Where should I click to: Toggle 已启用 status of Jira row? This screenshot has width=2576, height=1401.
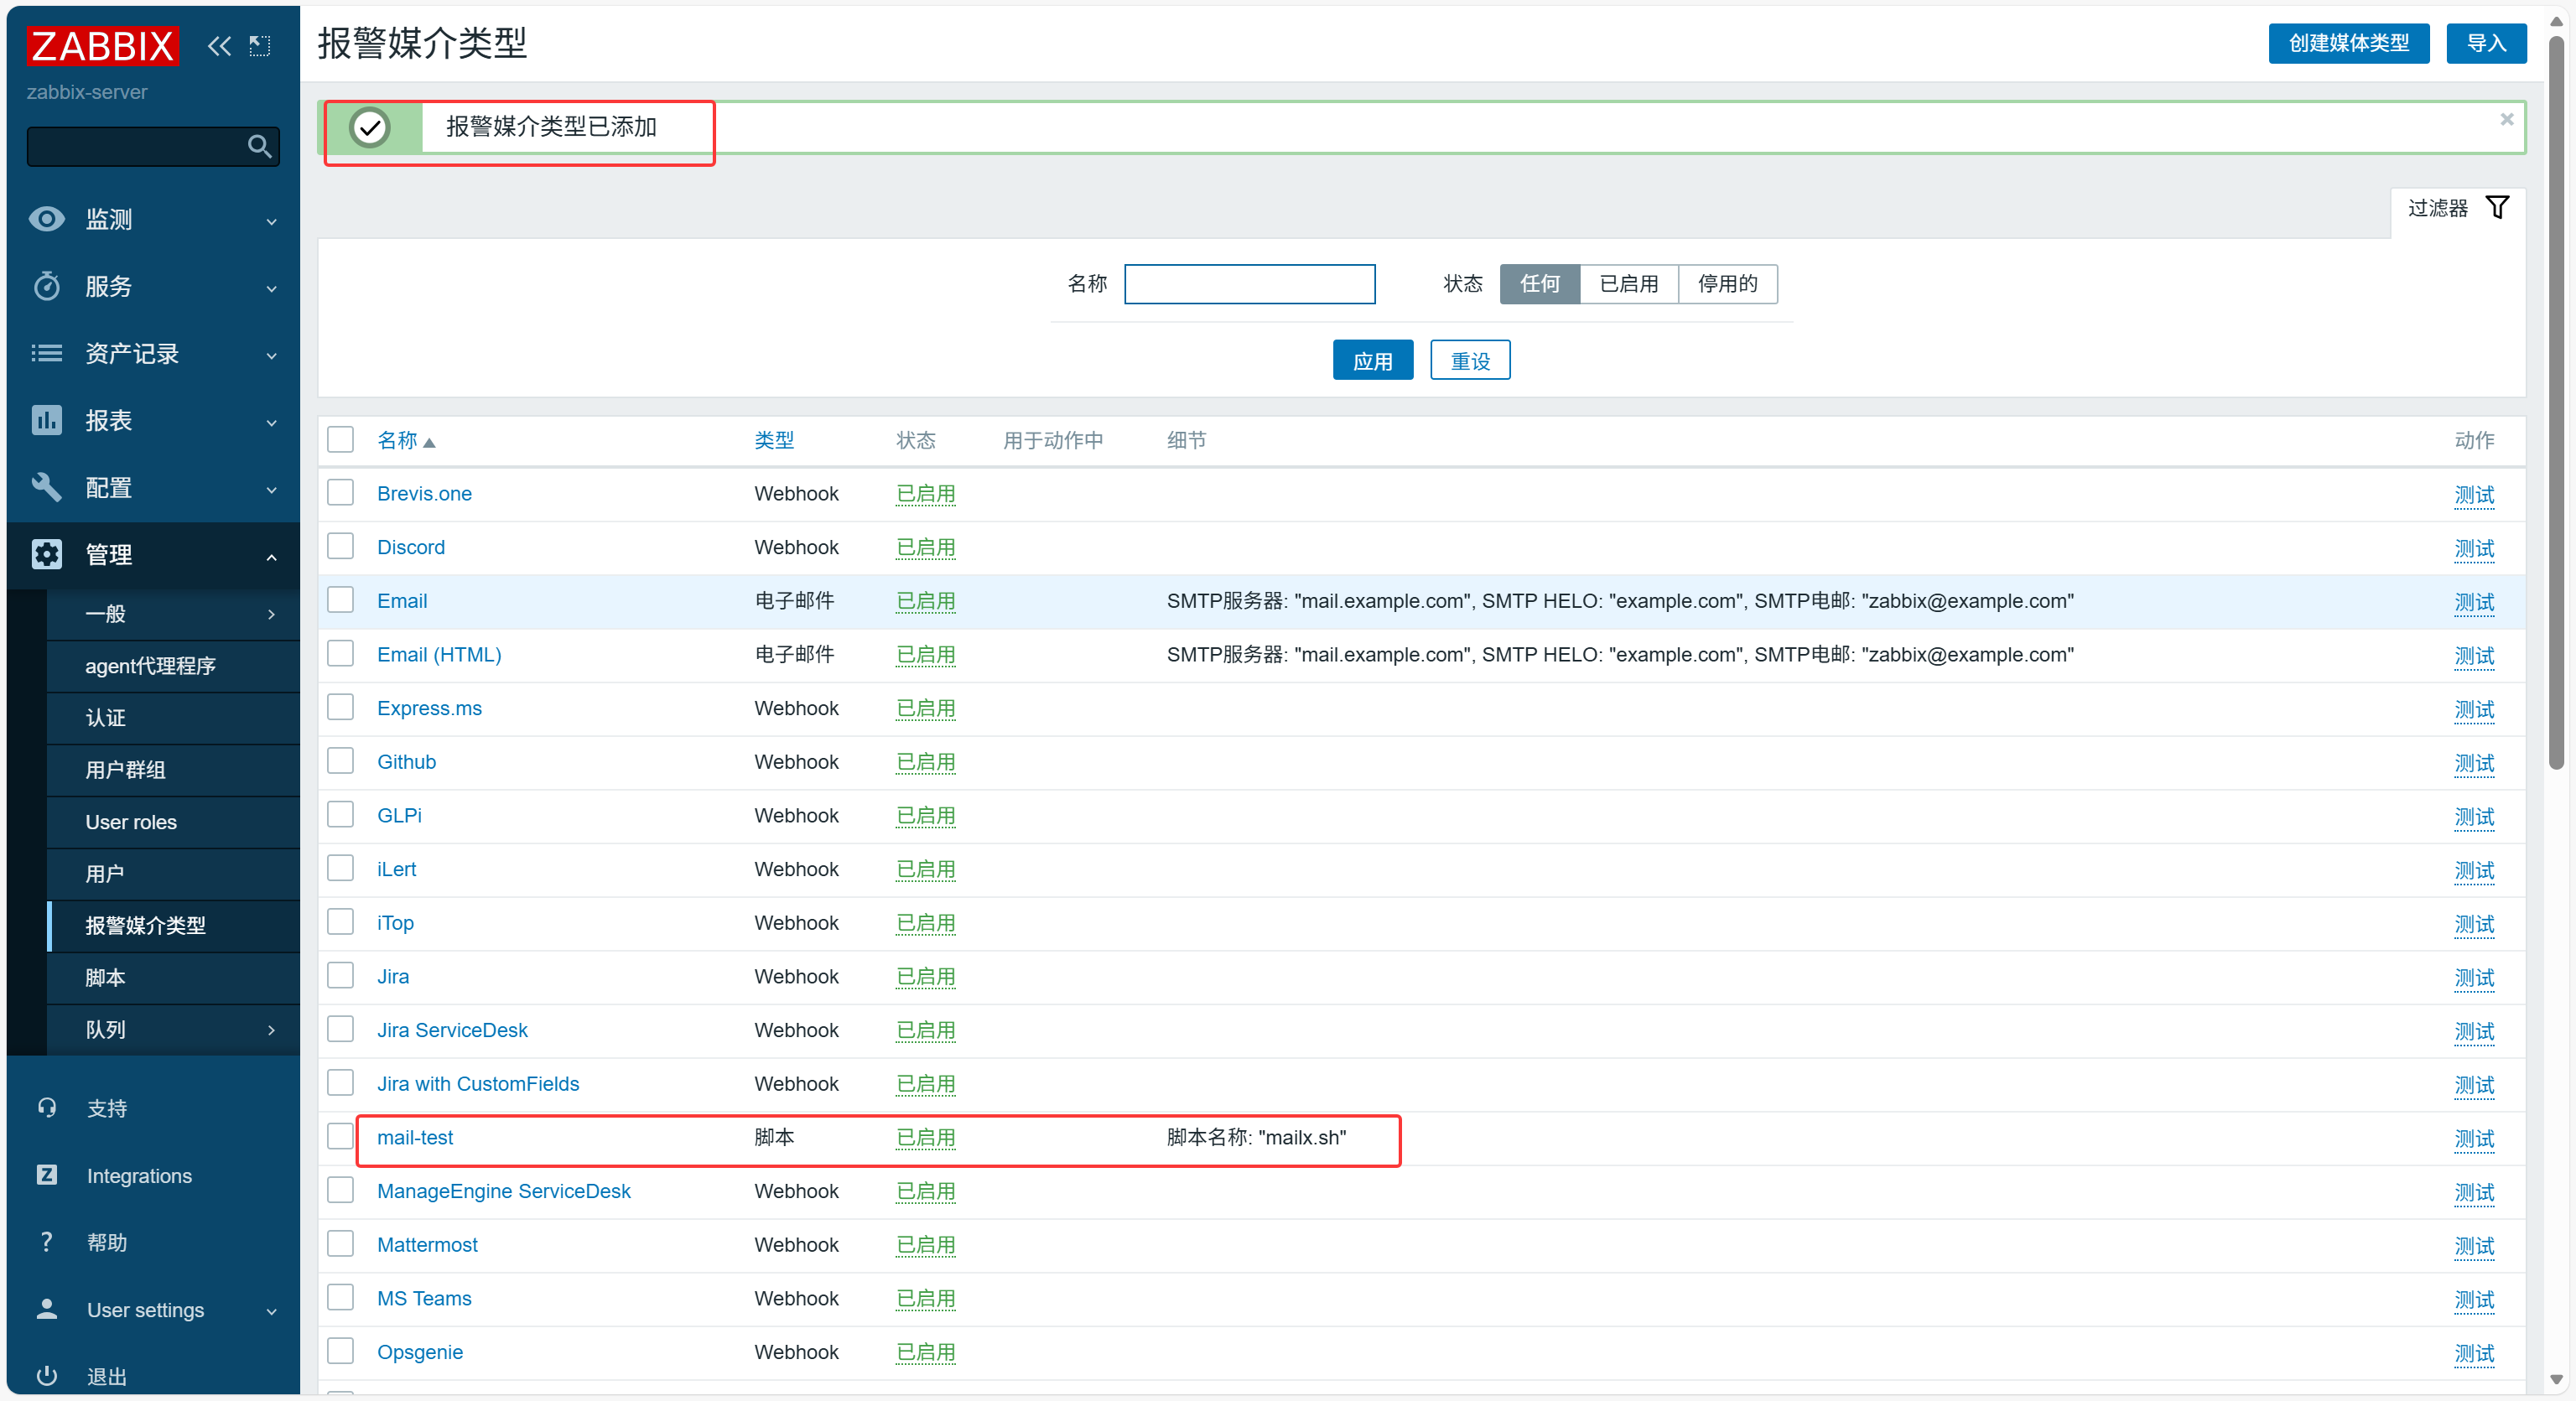925,977
